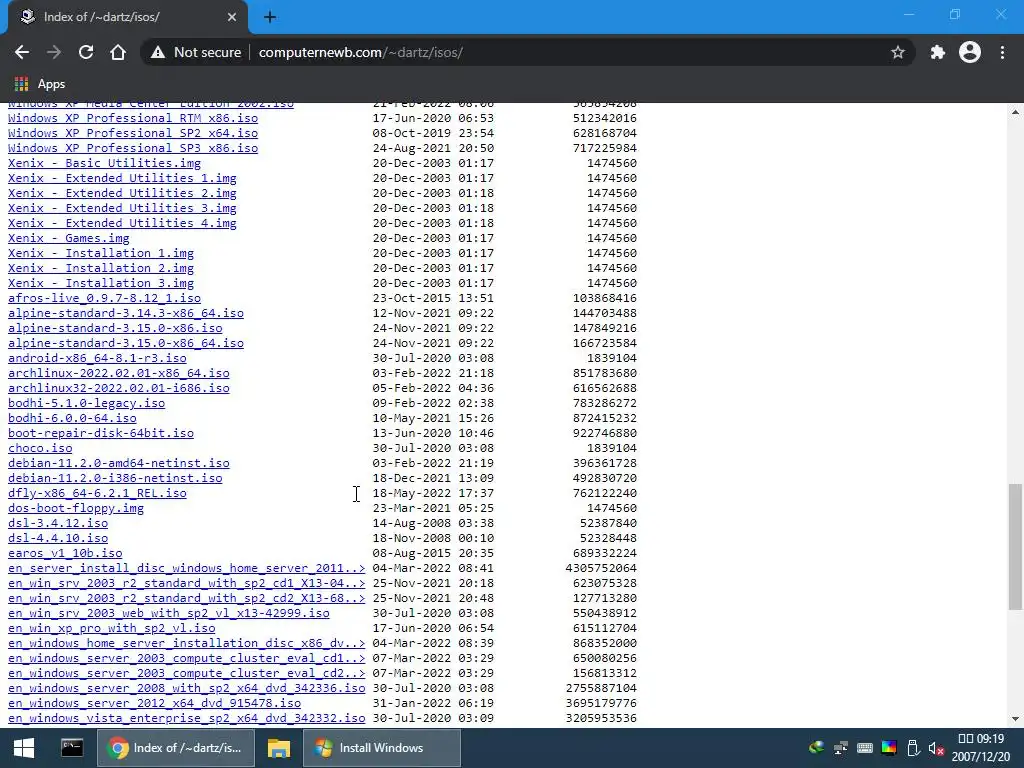Click the colorful display tray icon
Viewport: 1024px width, 768px height.
889,748
